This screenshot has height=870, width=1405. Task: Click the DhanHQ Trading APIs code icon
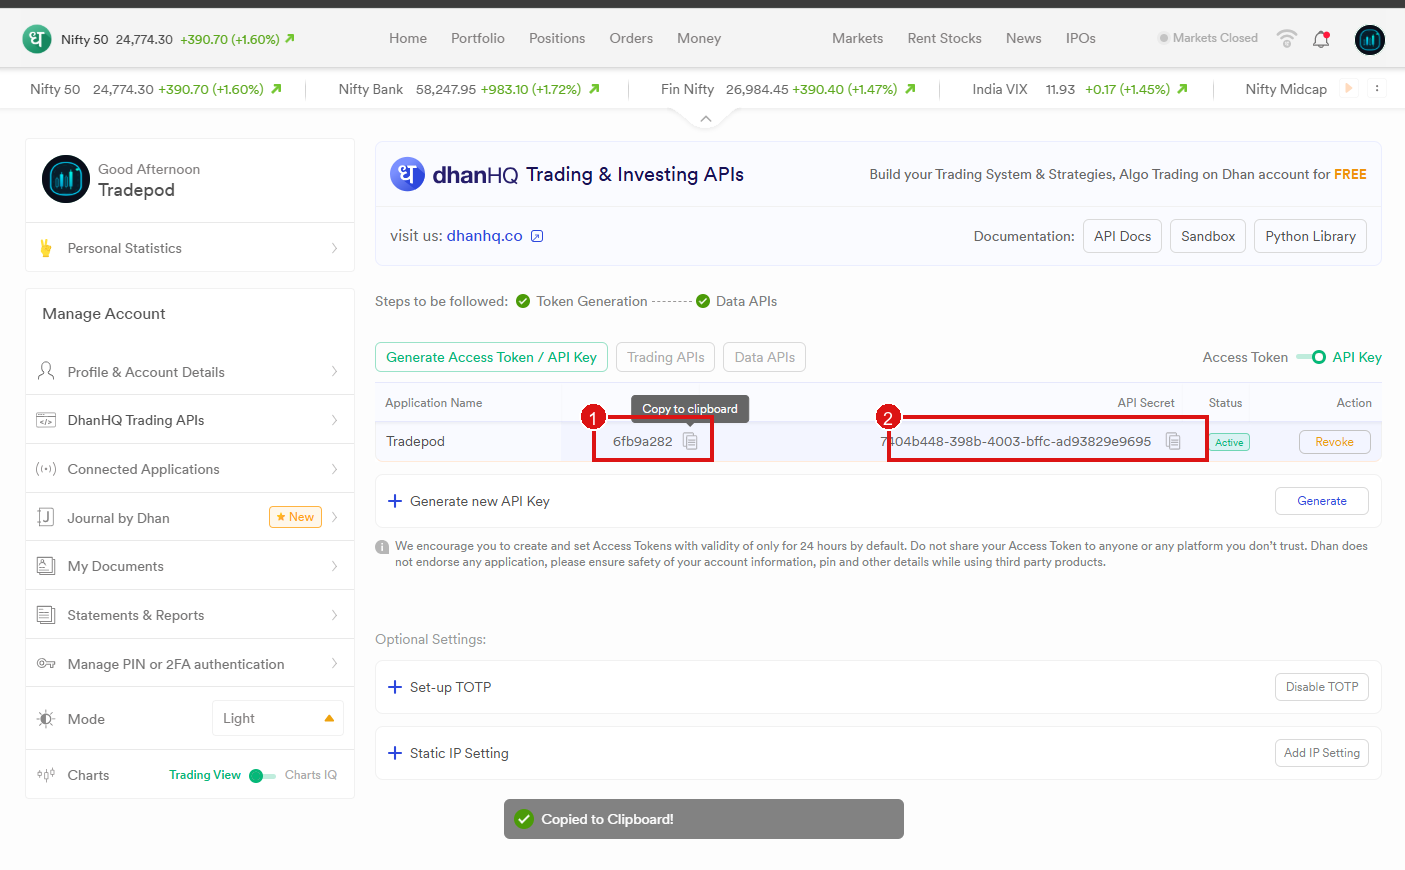pos(46,420)
